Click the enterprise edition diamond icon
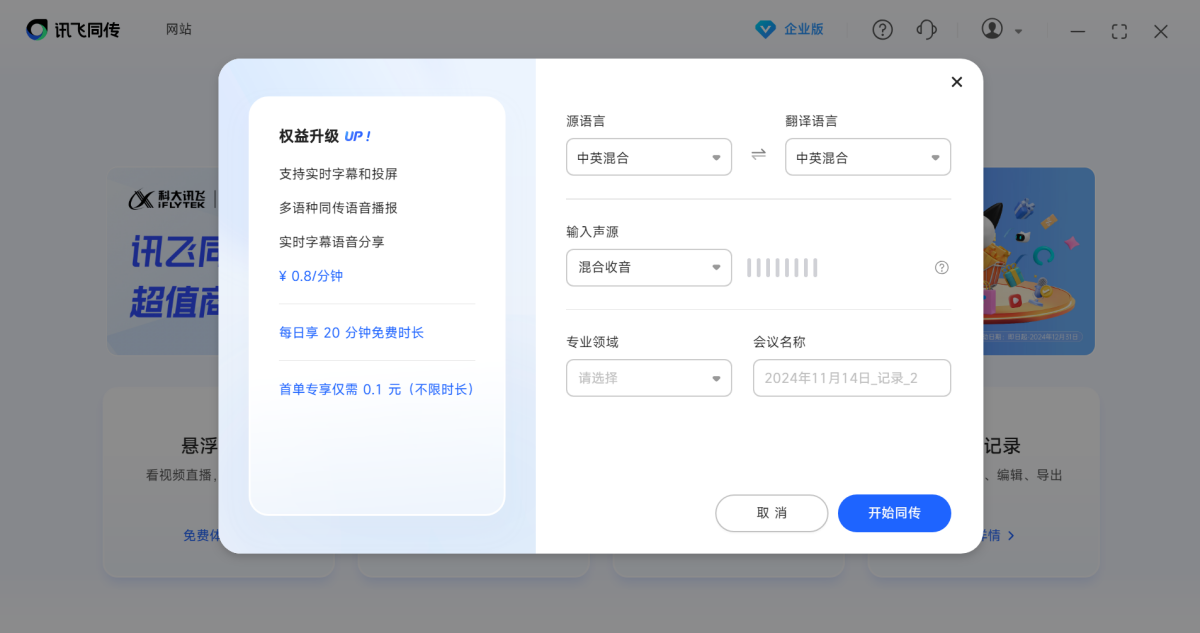Image resolution: width=1200 pixels, height=633 pixels. tap(765, 30)
